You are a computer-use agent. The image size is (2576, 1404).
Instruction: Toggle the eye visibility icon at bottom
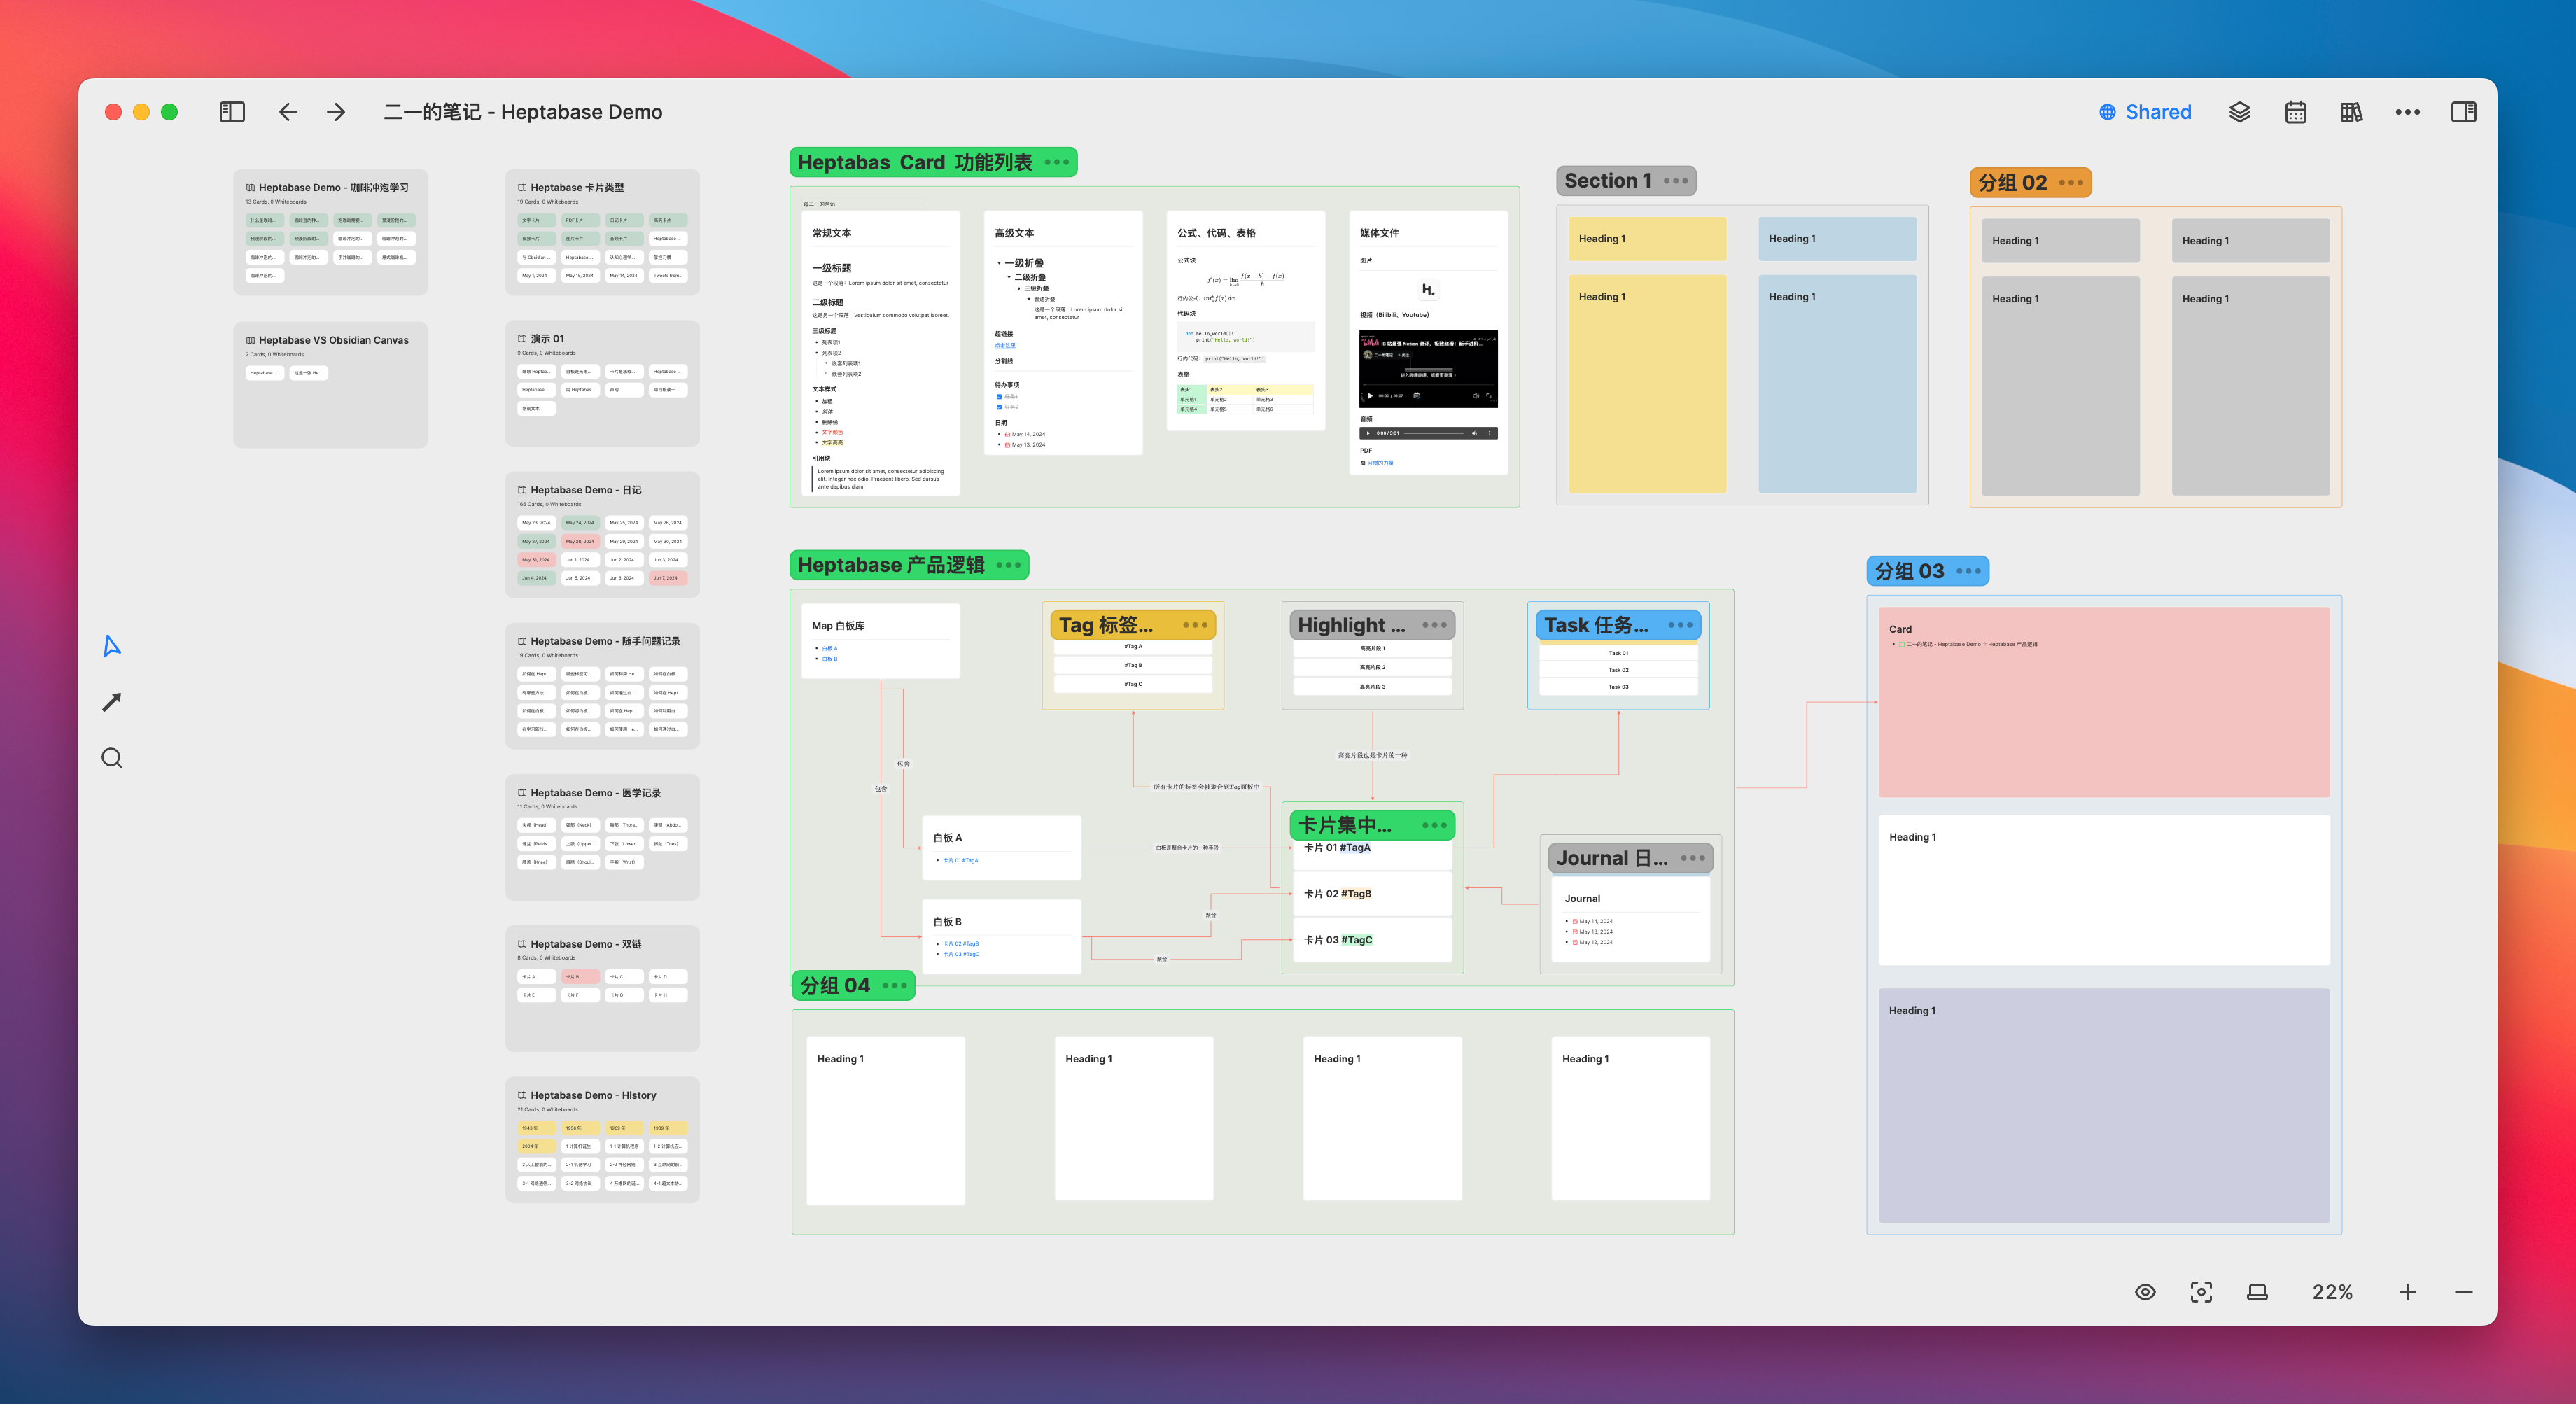(2145, 1292)
